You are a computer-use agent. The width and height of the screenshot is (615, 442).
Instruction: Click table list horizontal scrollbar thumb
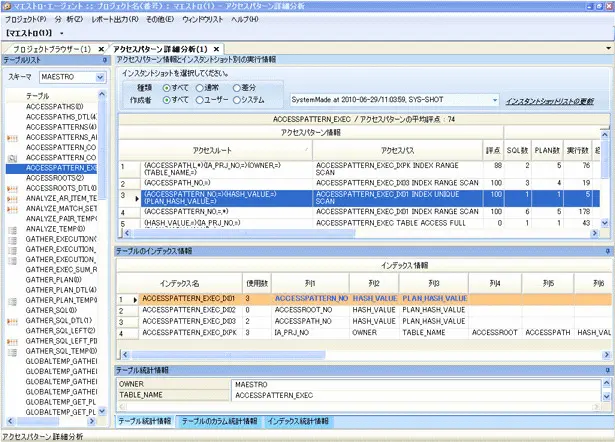38,421
